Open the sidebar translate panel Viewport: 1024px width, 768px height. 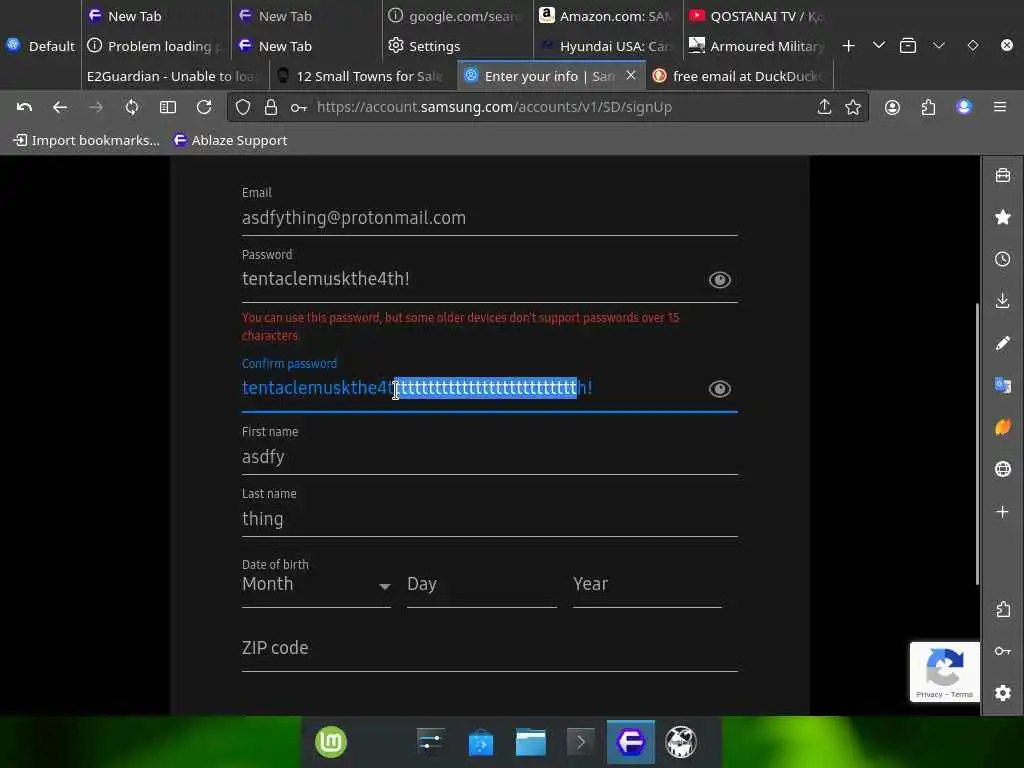click(x=1003, y=385)
